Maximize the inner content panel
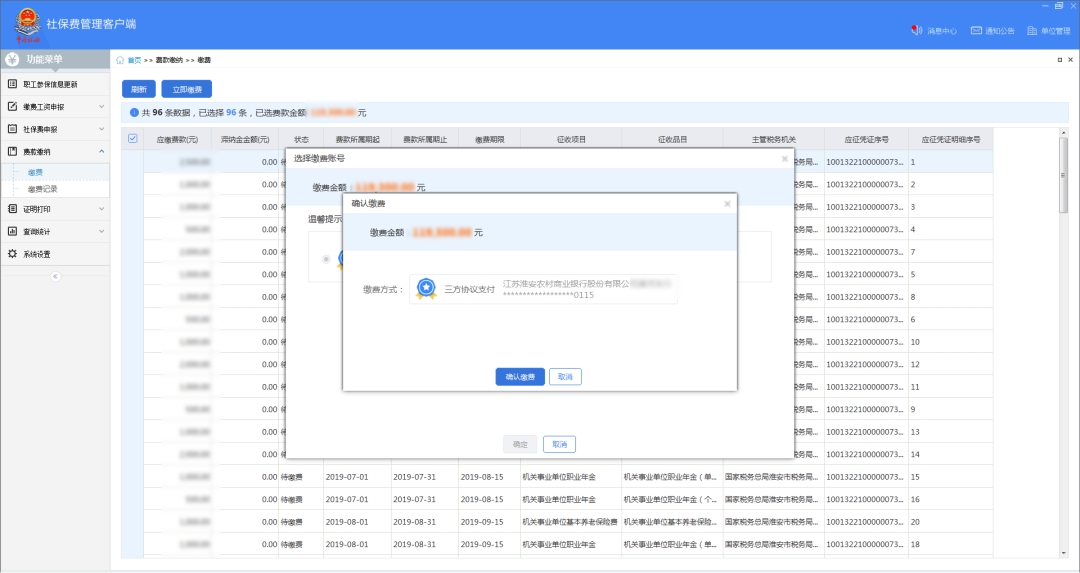This screenshot has width=1080, height=573. coord(1058,60)
